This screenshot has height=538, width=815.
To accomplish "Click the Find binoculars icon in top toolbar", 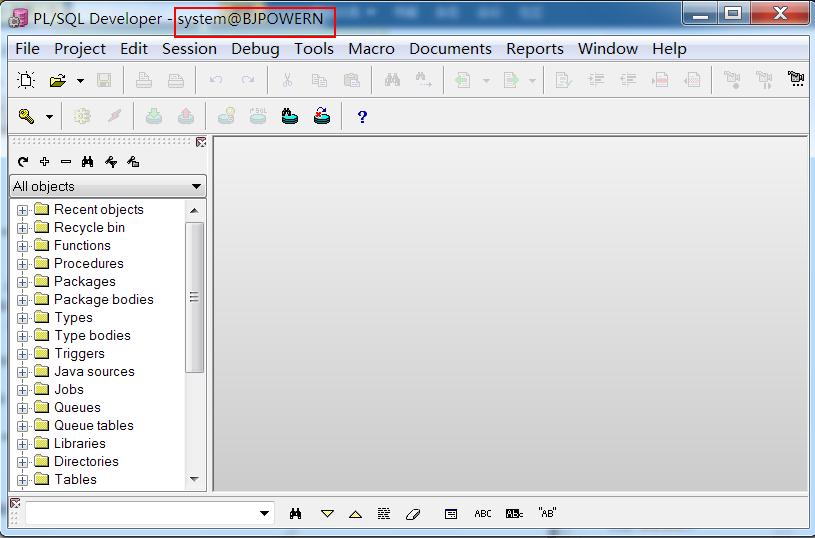I will 392,80.
